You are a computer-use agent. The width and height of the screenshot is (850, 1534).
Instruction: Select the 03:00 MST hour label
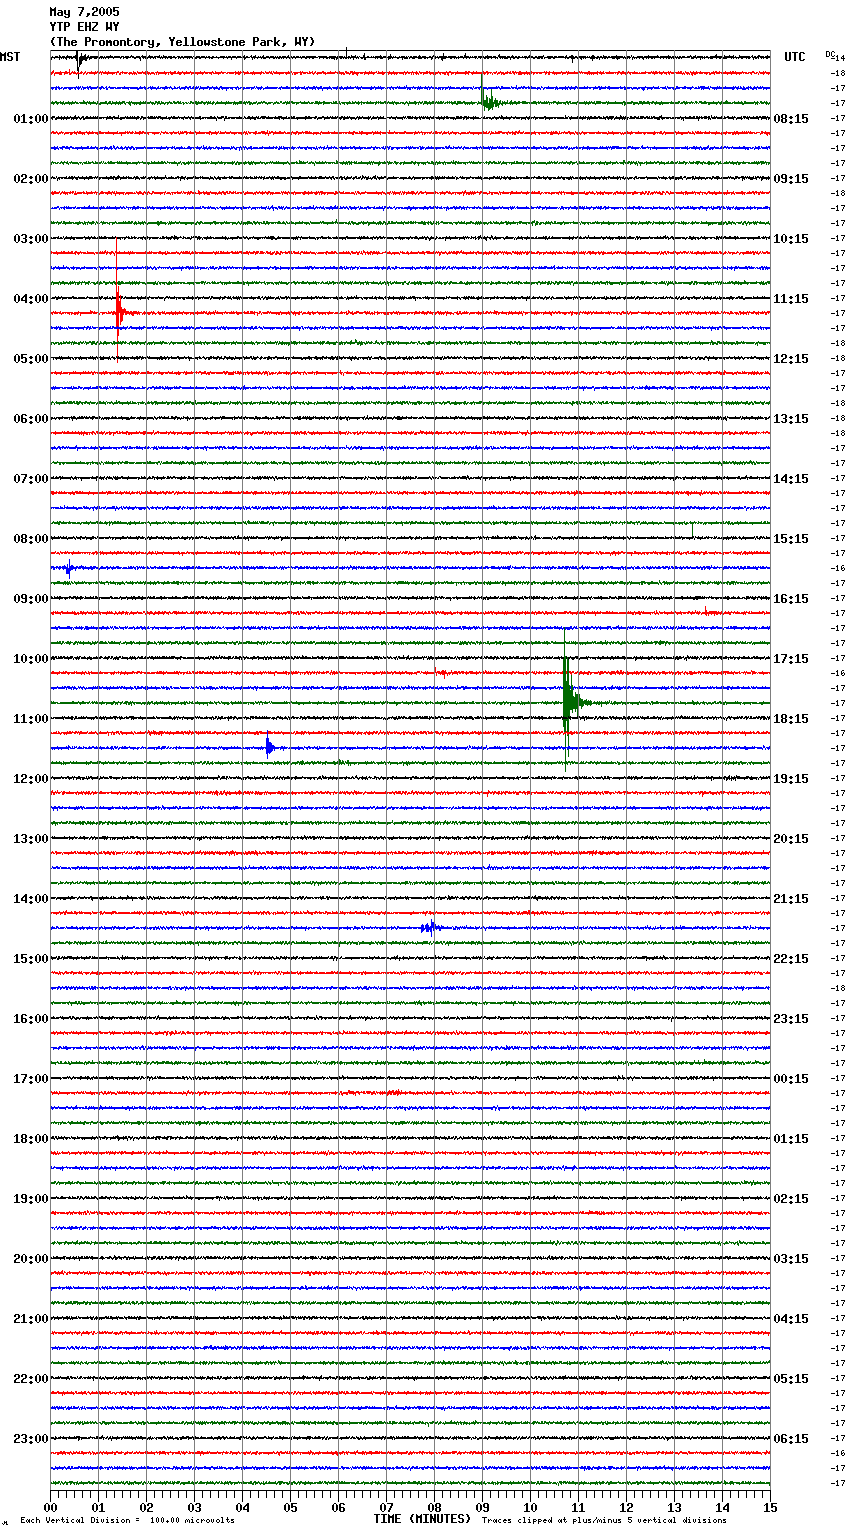(x=31, y=239)
